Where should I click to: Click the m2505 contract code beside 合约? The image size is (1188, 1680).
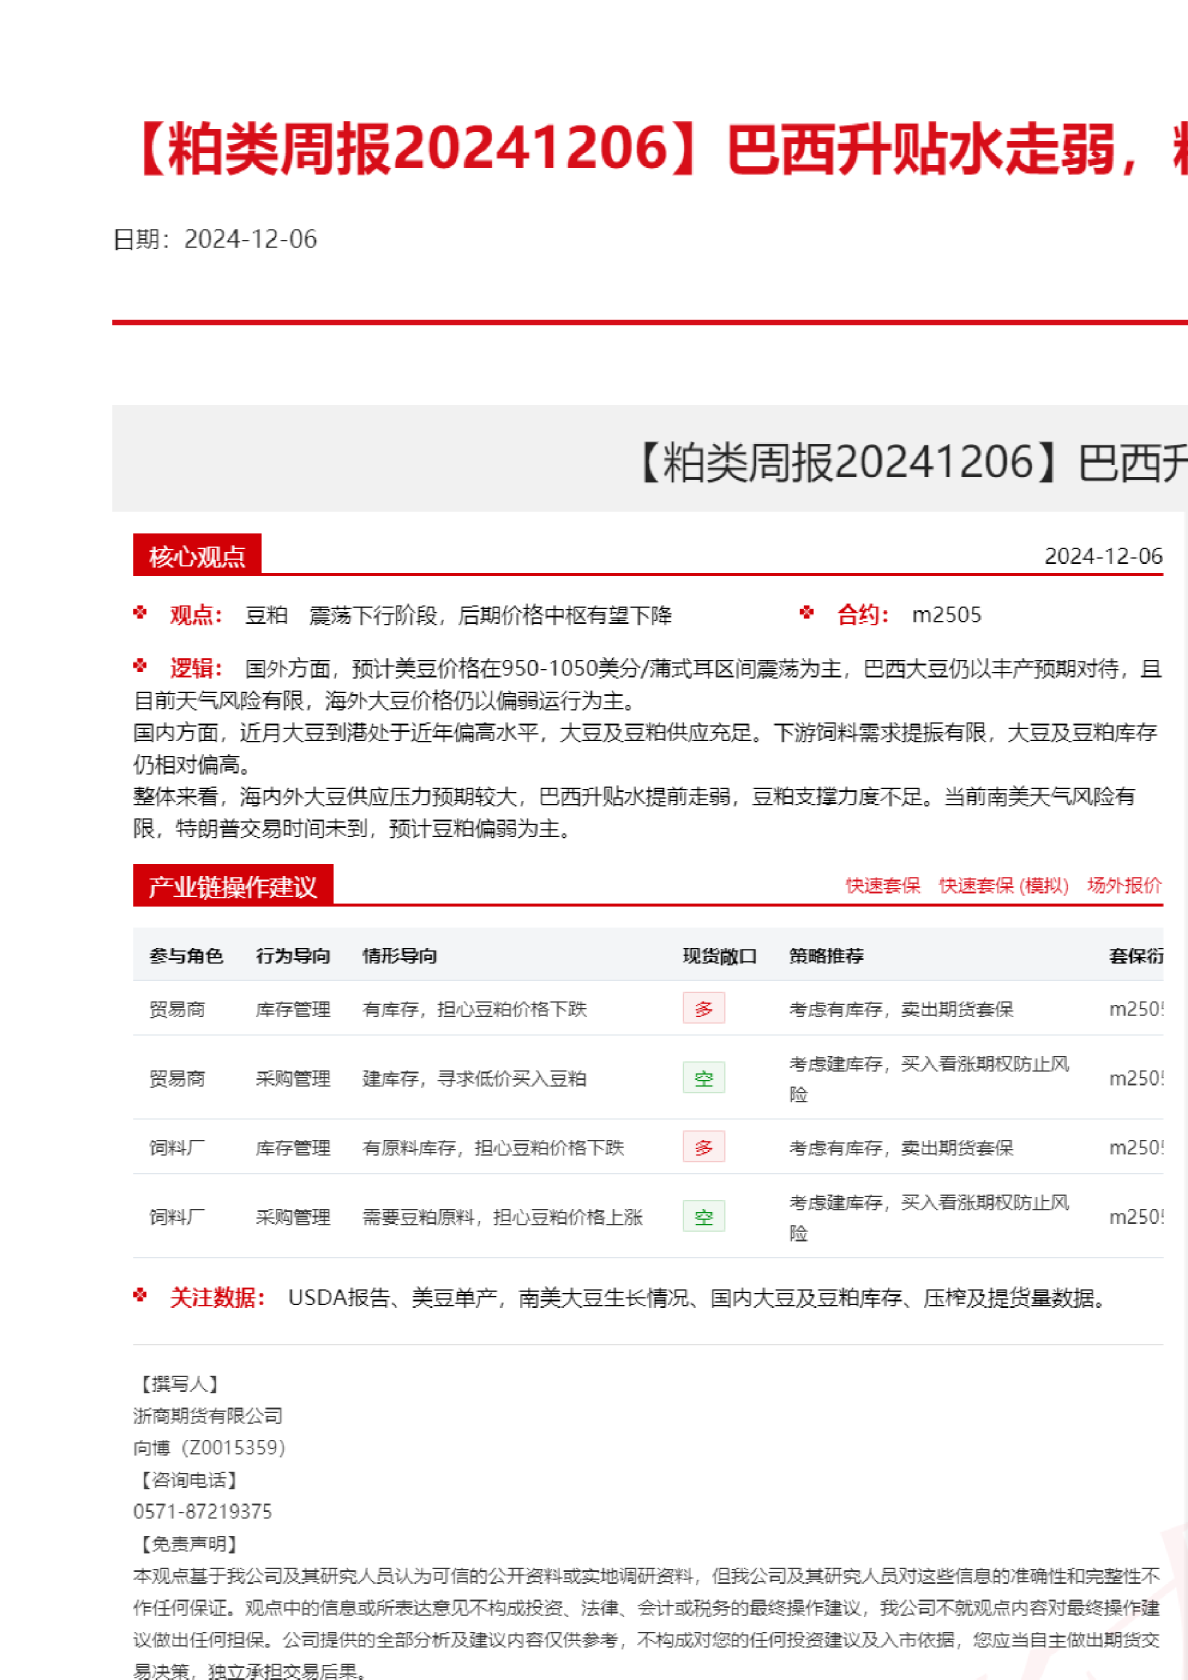pyautogui.click(x=946, y=615)
